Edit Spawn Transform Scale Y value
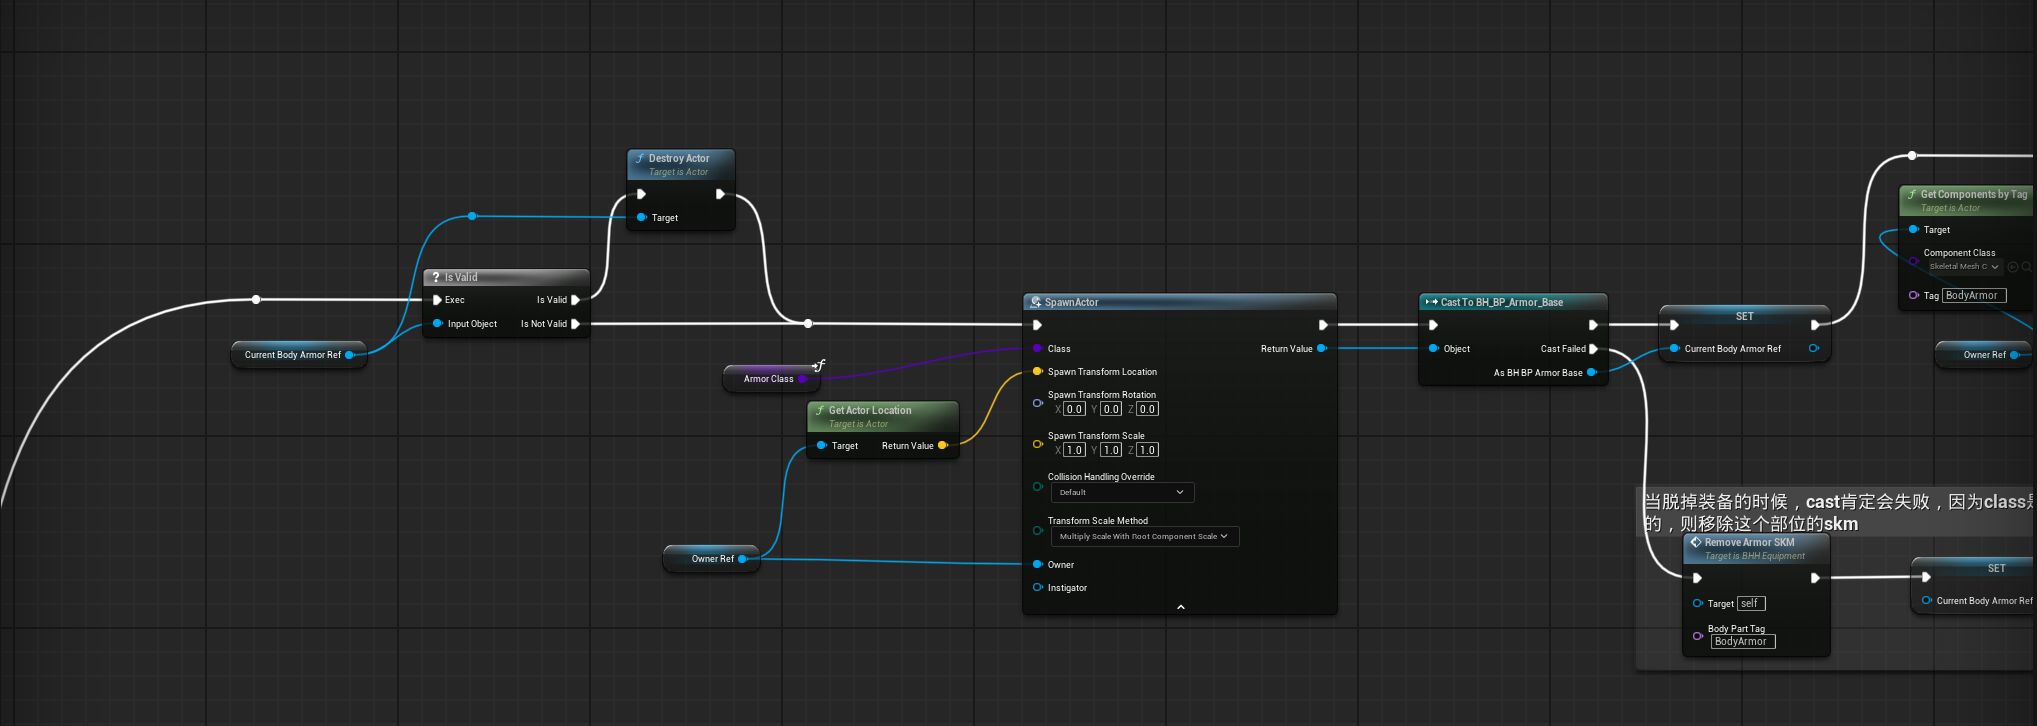 [x=1111, y=450]
